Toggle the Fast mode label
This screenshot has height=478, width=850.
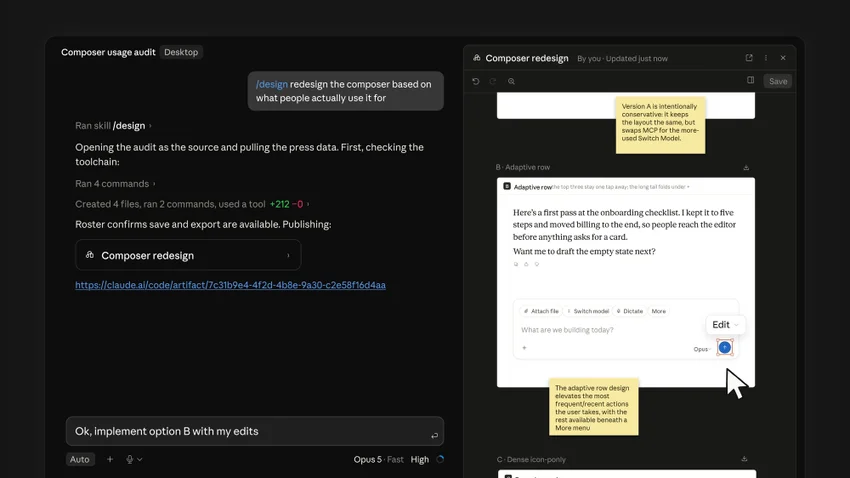[395, 460]
